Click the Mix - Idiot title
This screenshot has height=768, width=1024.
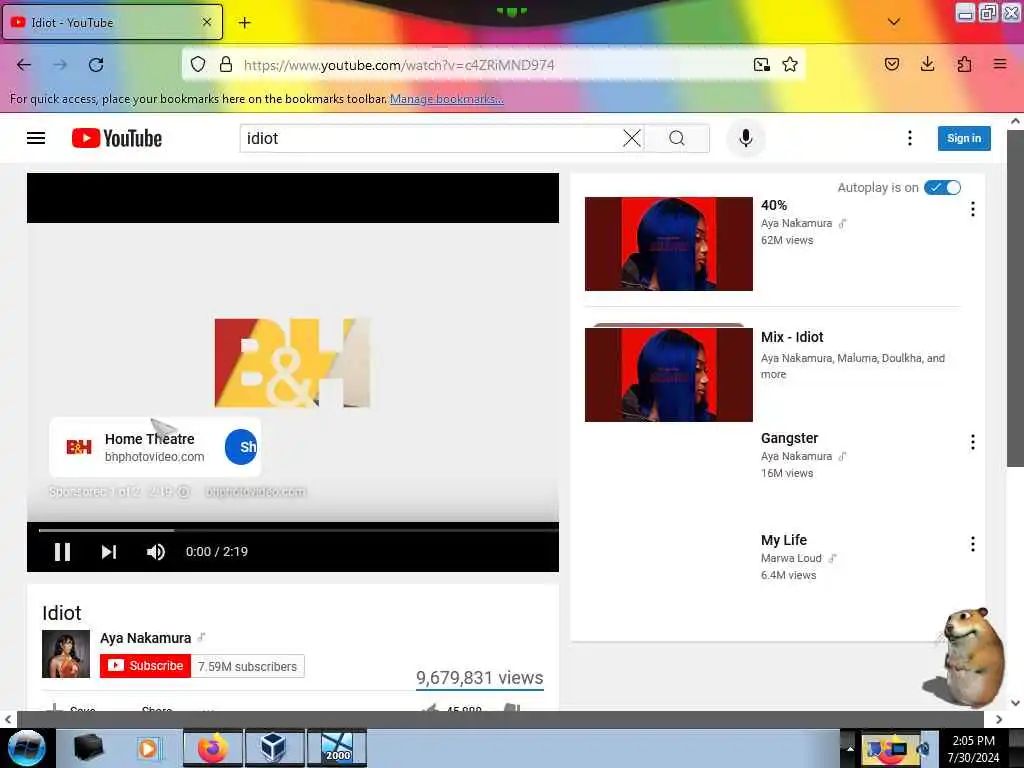pyautogui.click(x=792, y=337)
